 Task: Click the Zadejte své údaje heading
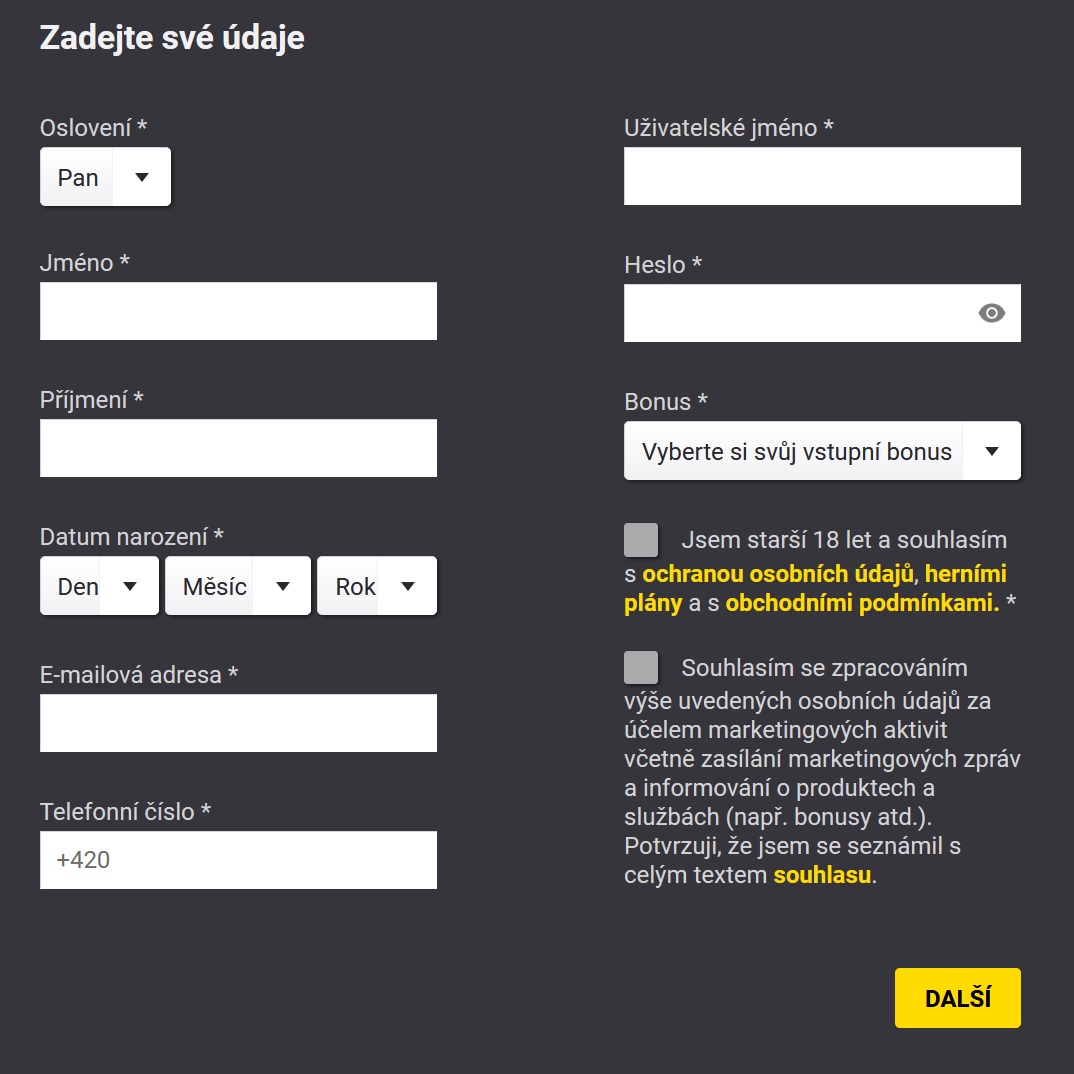[171, 38]
